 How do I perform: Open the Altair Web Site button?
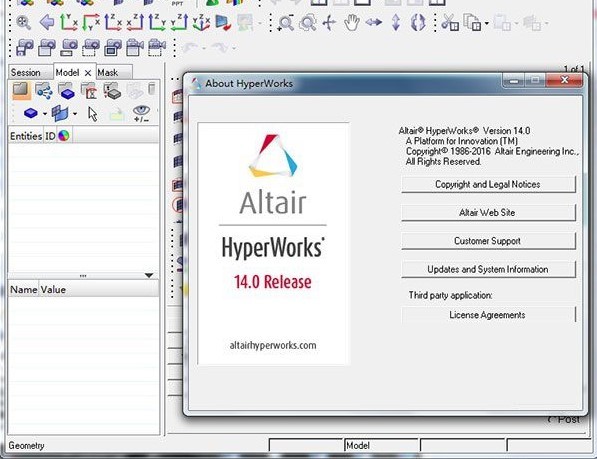(488, 212)
